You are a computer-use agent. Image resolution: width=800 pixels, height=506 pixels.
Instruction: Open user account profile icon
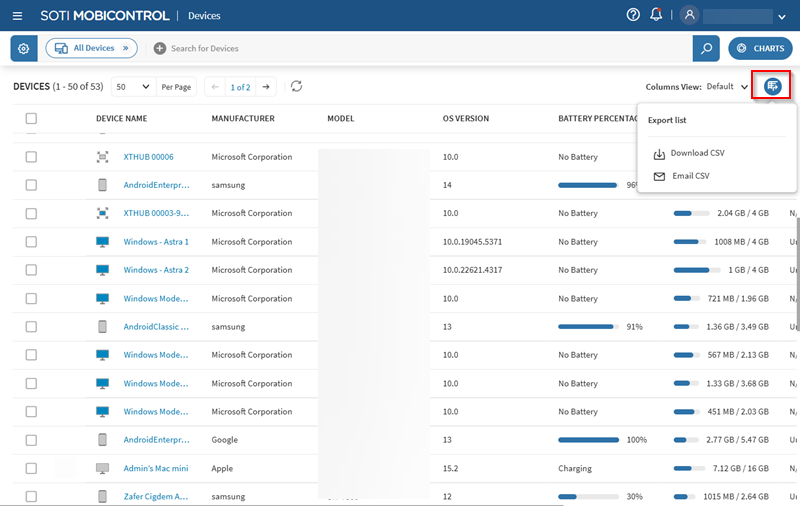click(689, 15)
